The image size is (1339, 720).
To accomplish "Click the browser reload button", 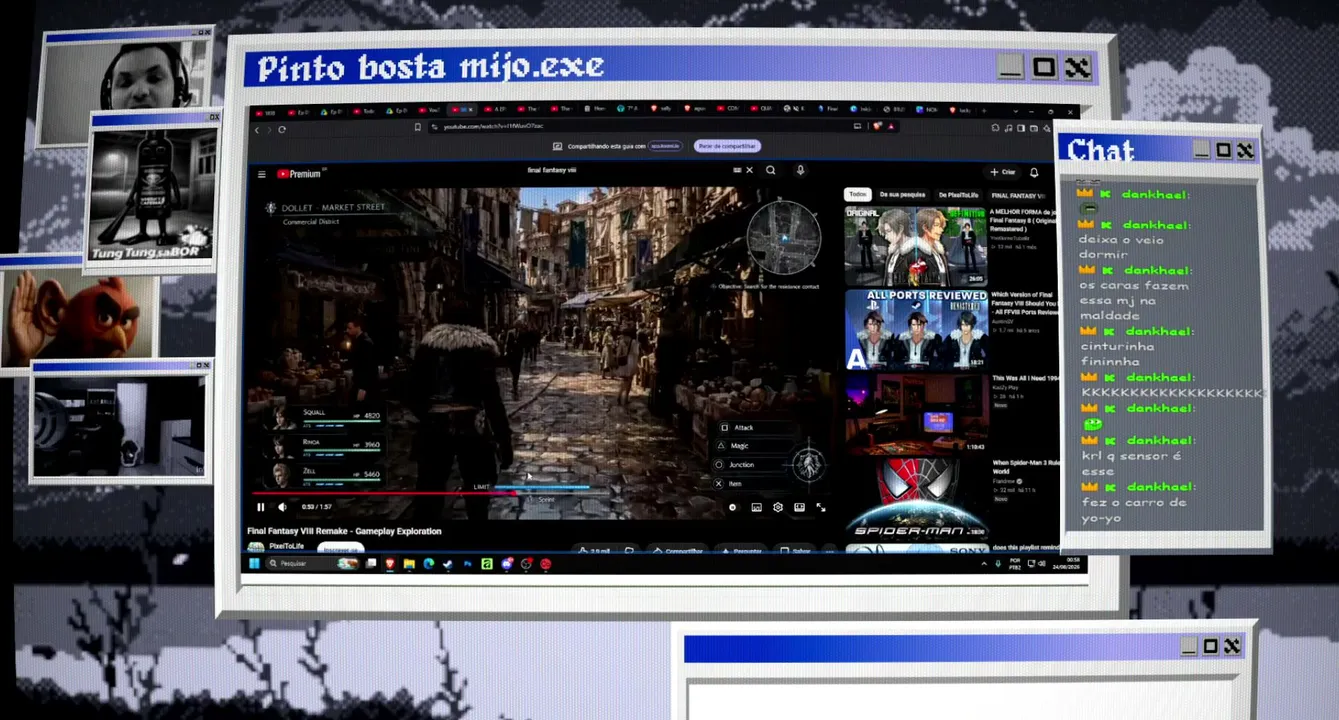I will click(x=282, y=129).
